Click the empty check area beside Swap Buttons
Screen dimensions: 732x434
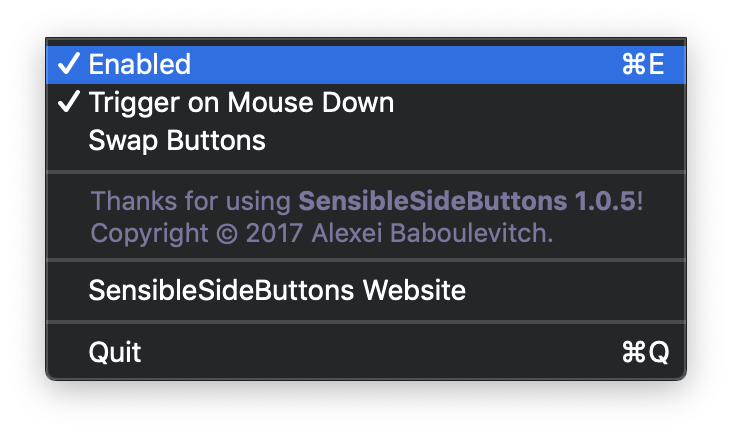pyautogui.click(x=69, y=140)
